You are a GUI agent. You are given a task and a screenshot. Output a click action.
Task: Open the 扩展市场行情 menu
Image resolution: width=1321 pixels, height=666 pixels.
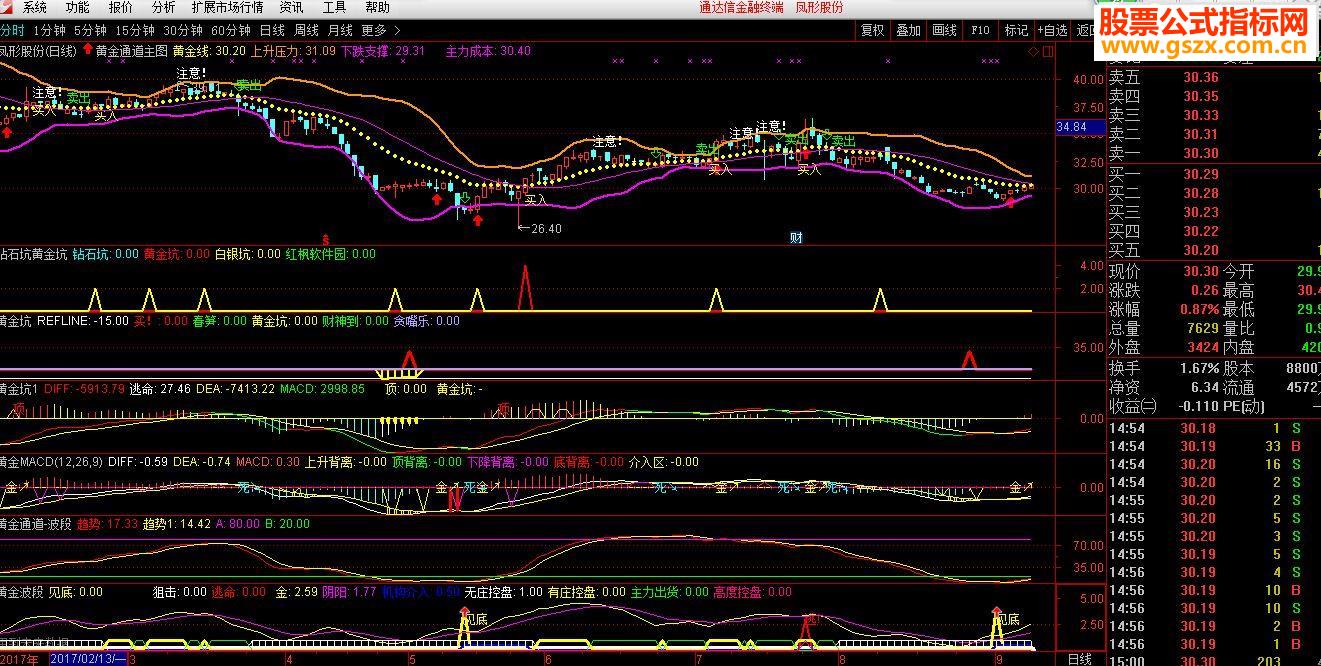point(229,7)
